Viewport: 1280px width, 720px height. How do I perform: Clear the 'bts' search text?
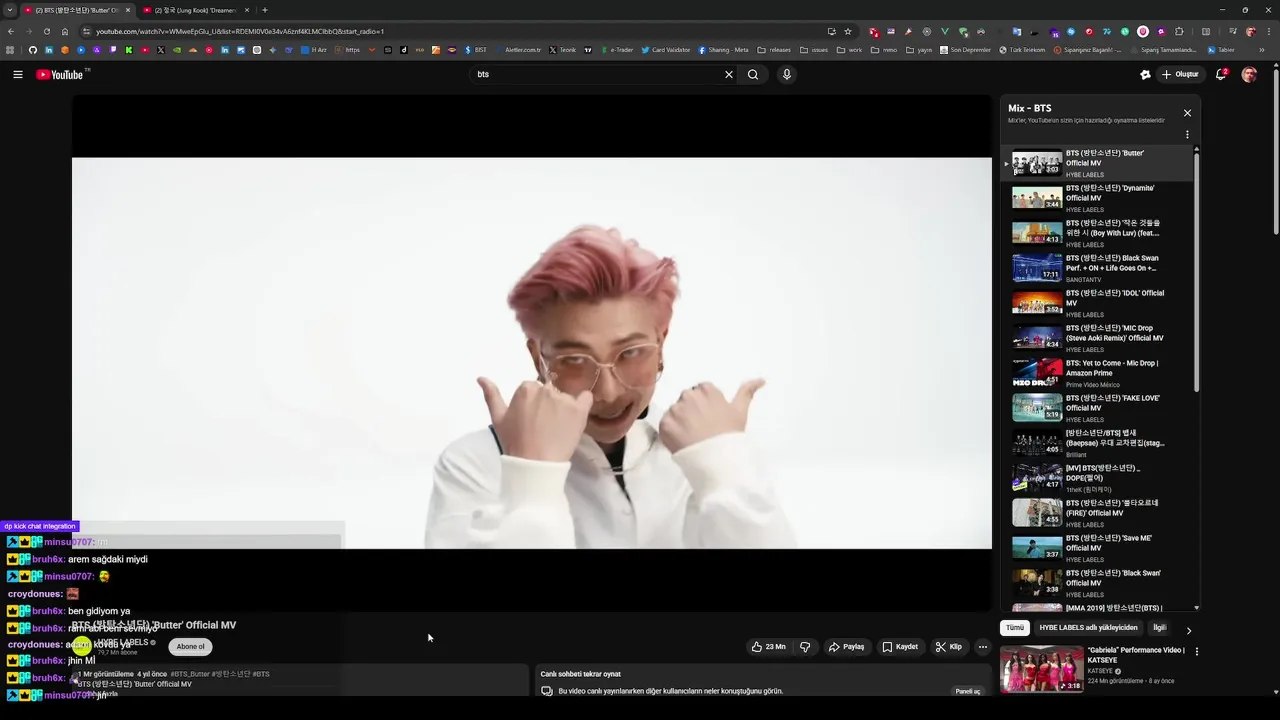[729, 74]
